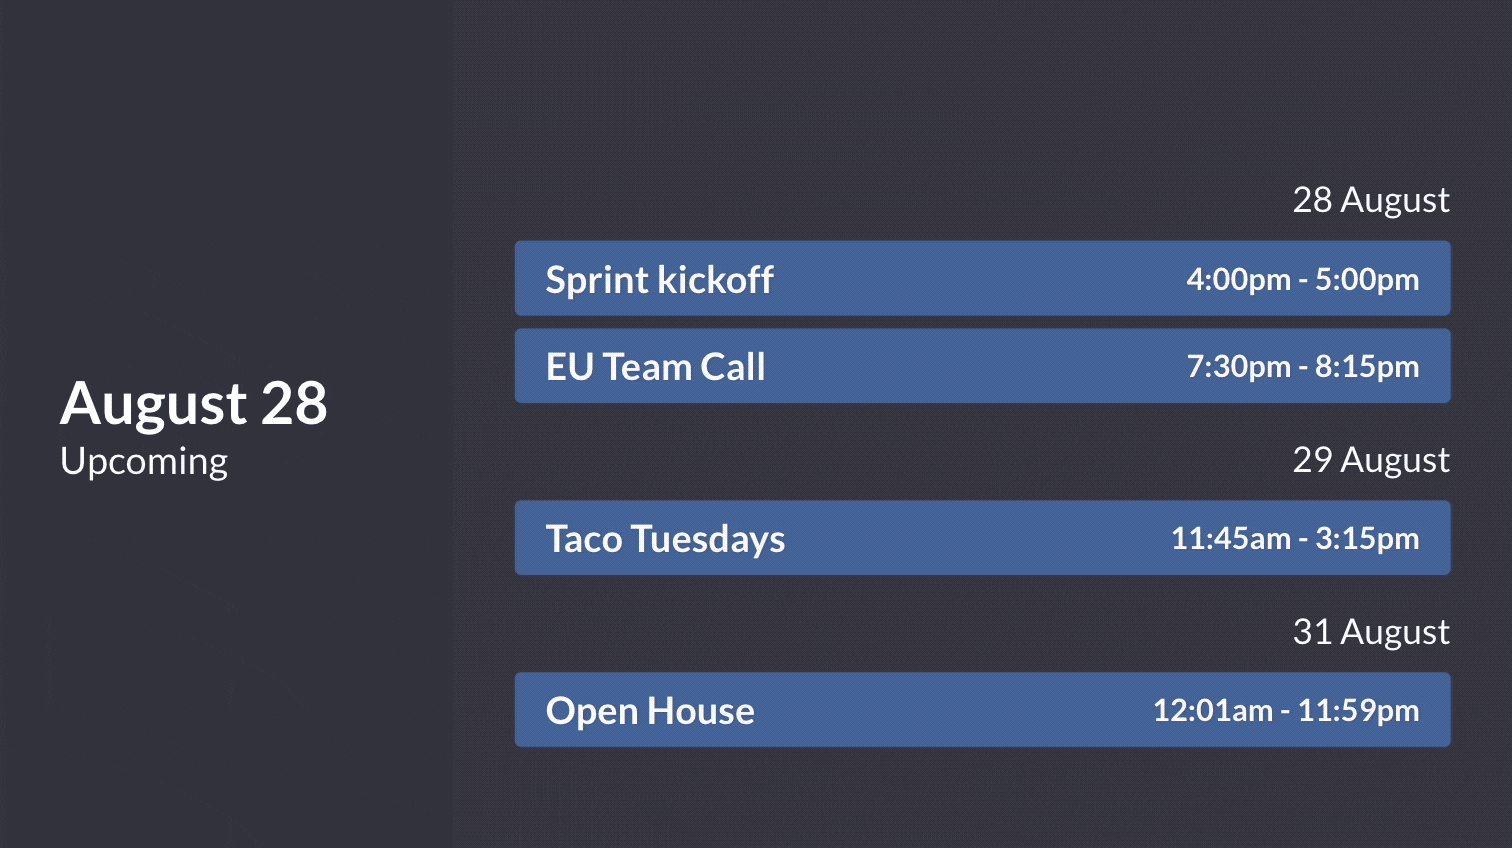The height and width of the screenshot is (848, 1512).
Task: Select the Taco Tuesdays event title
Action: 665,539
